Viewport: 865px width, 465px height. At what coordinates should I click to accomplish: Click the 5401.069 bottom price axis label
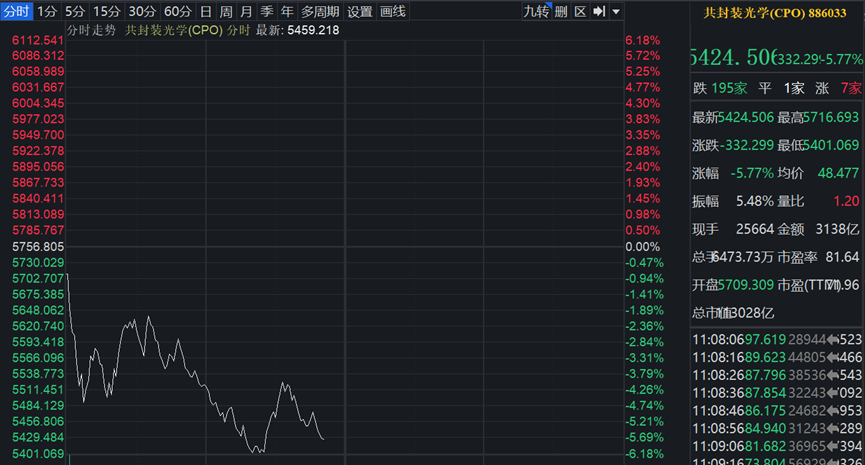click(x=38, y=454)
